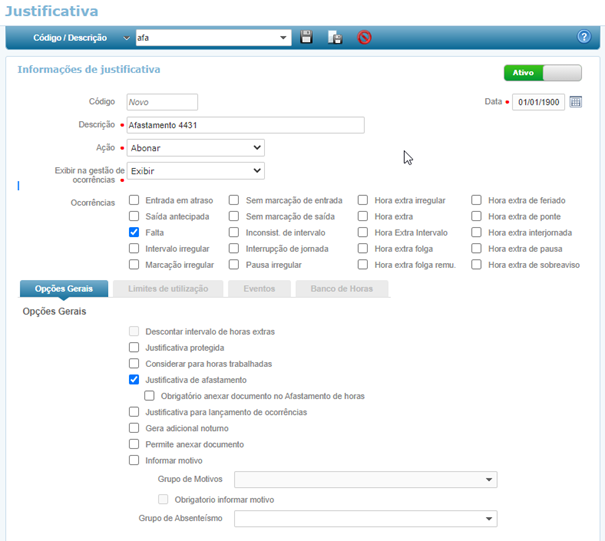Click the save floppy disk icon
605x541 pixels.
307,38
